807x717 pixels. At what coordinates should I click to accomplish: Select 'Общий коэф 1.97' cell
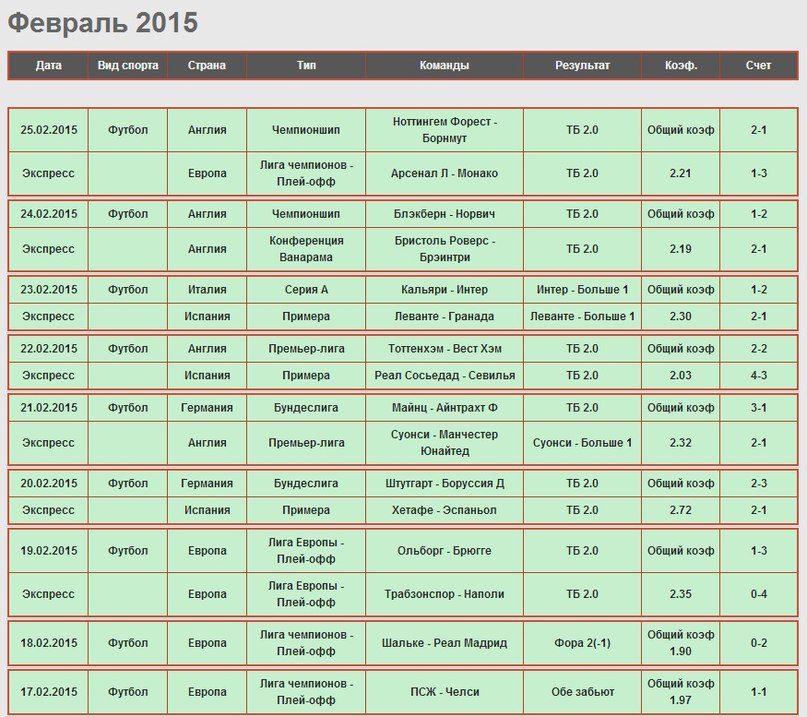[x=680, y=692]
